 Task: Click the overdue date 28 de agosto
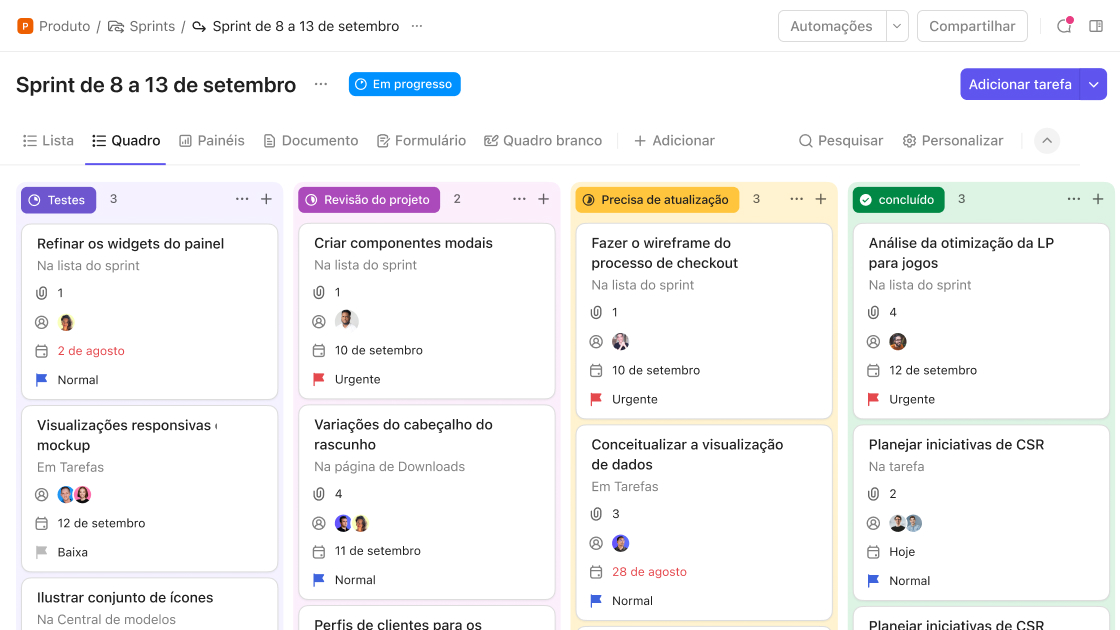pyautogui.click(x=649, y=571)
